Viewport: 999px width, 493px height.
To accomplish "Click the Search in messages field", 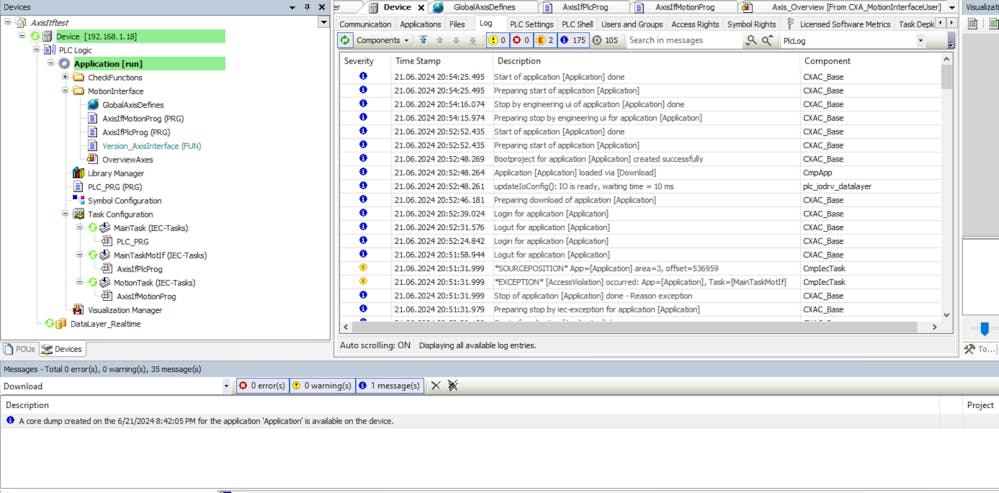I will [x=683, y=41].
